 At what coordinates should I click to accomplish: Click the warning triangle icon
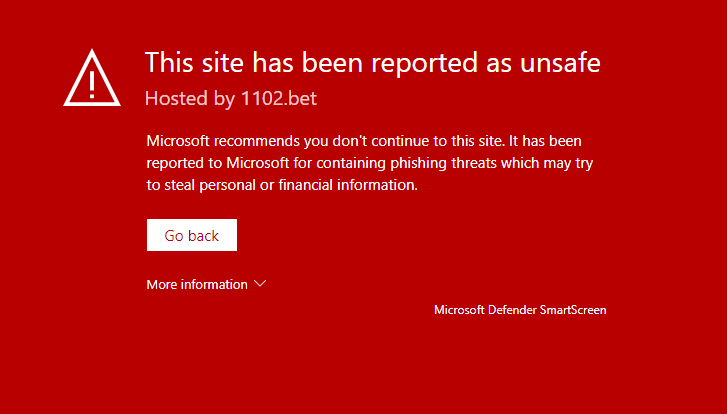pyautogui.click(x=92, y=77)
